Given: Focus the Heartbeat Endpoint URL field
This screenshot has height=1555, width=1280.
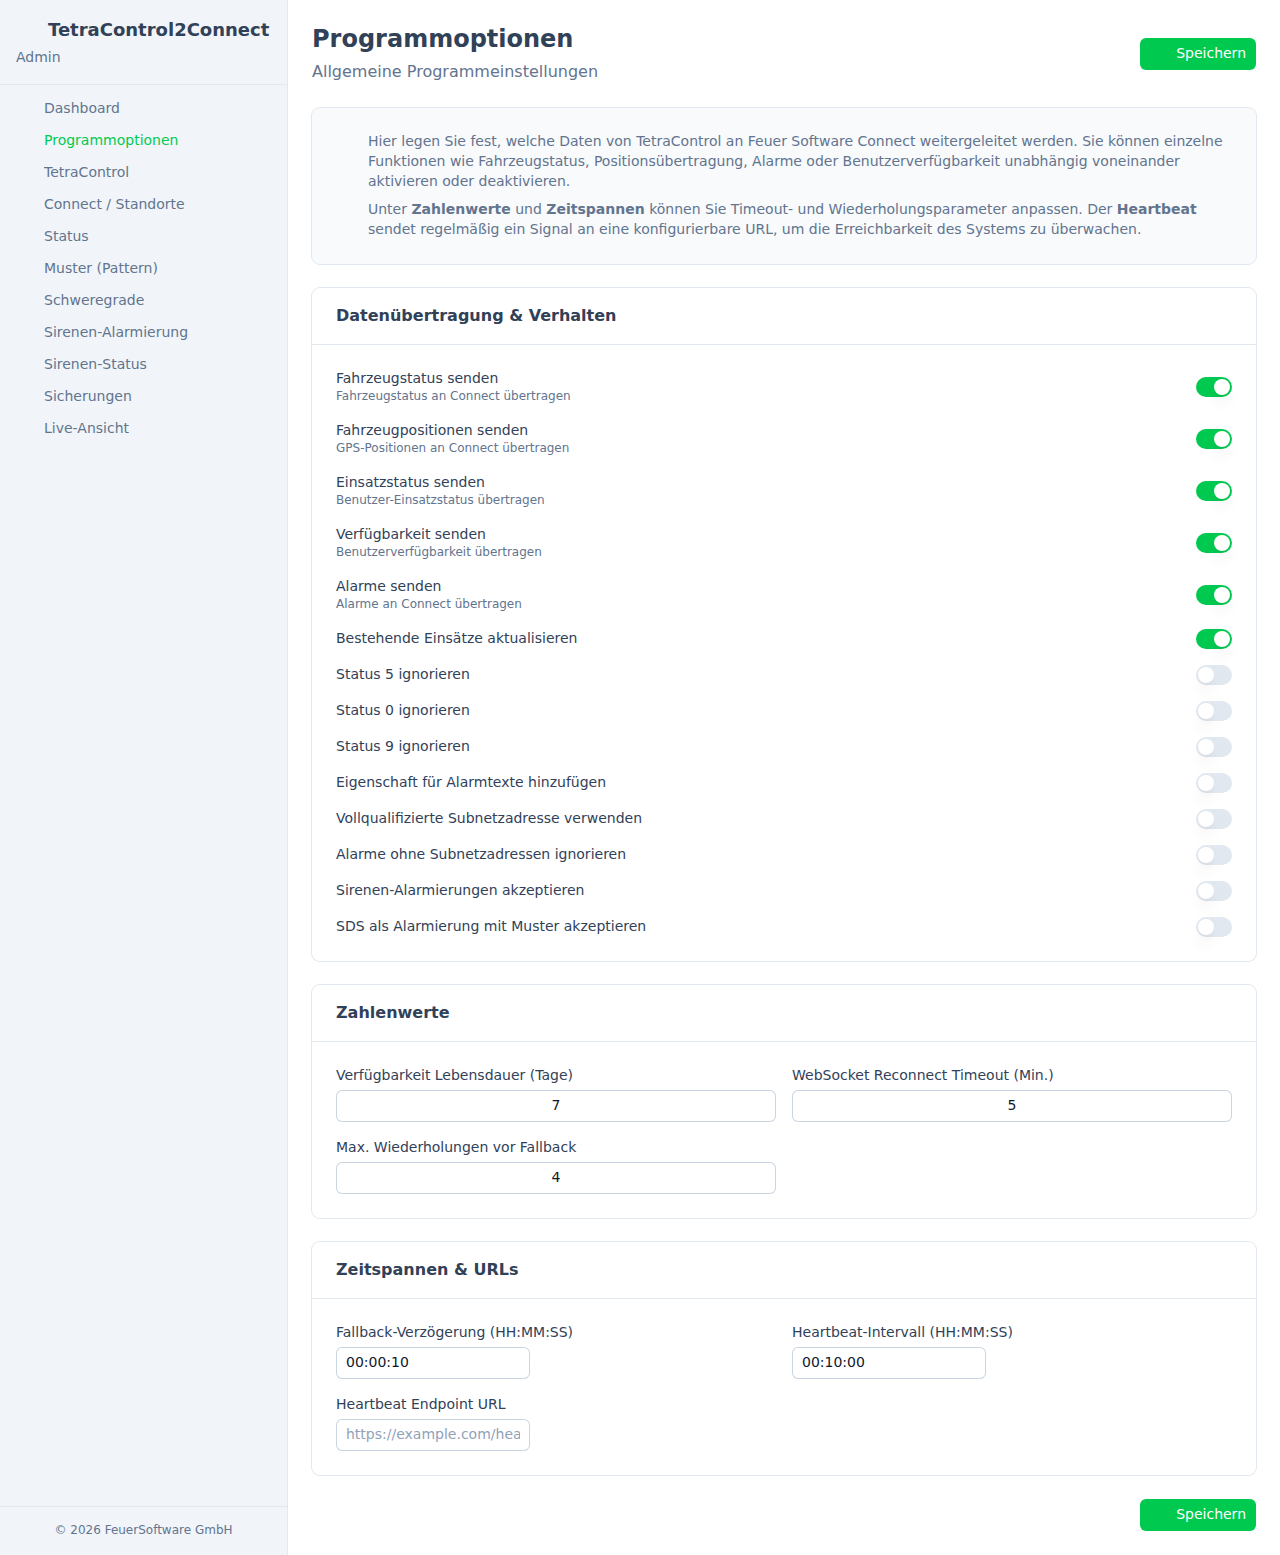Looking at the screenshot, I should pyautogui.click(x=432, y=1435).
